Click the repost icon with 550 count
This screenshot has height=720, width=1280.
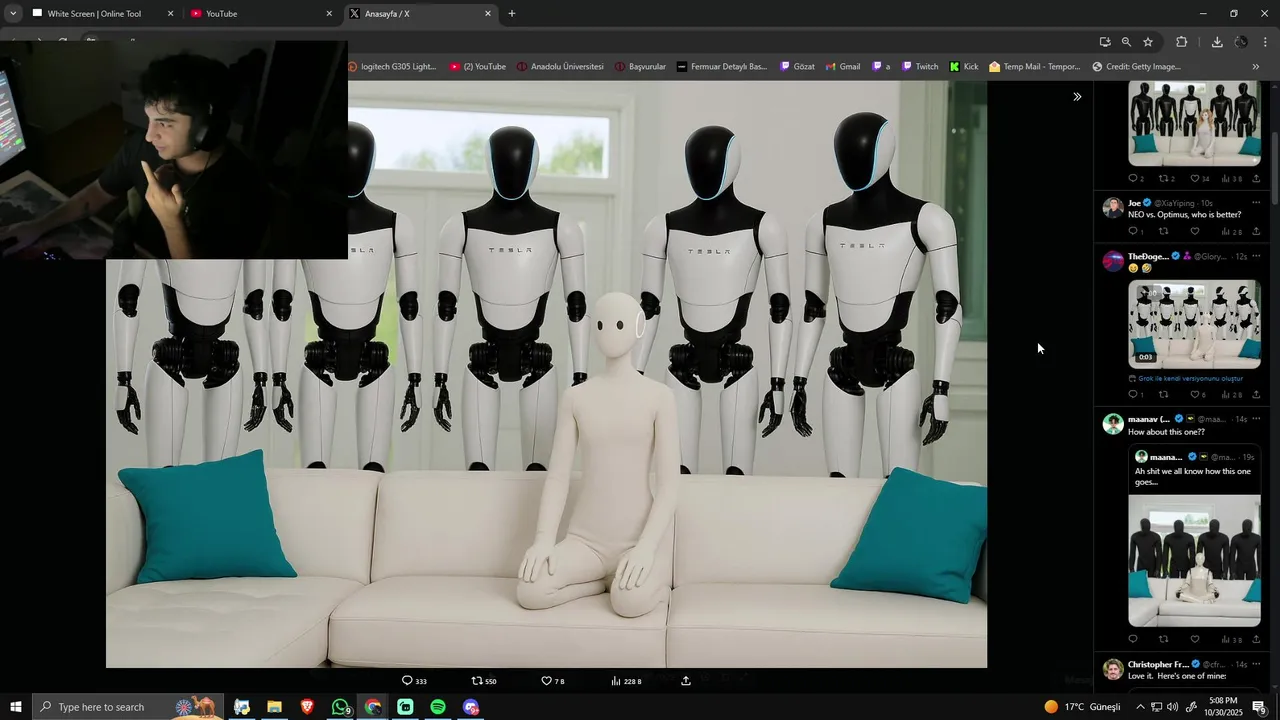click(477, 681)
